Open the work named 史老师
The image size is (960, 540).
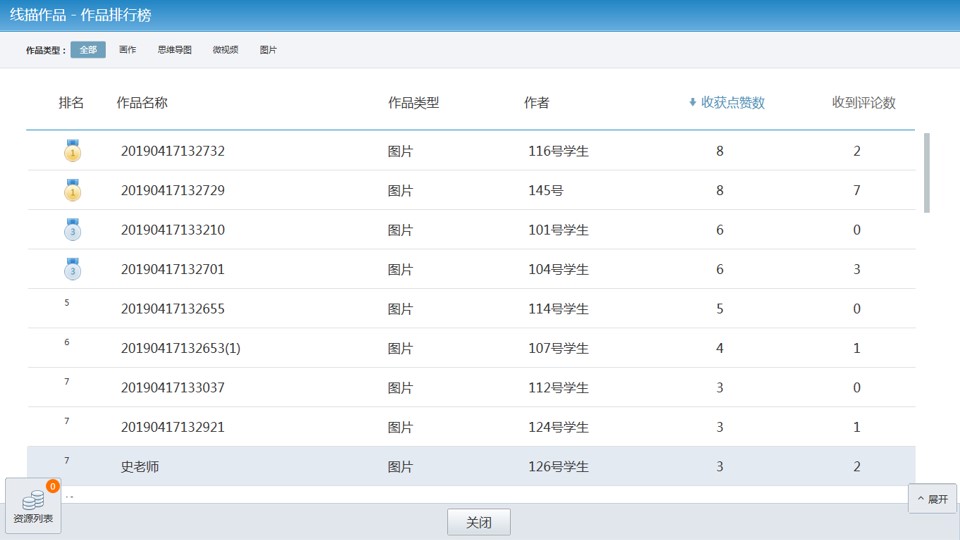click(140, 467)
